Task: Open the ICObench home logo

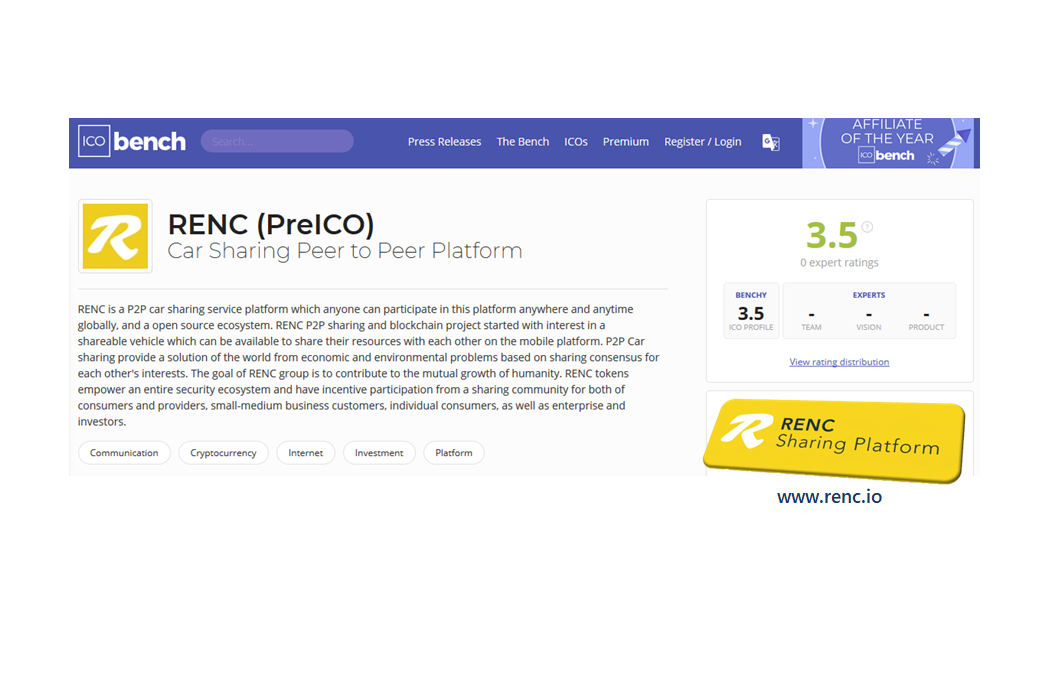Action: [132, 142]
